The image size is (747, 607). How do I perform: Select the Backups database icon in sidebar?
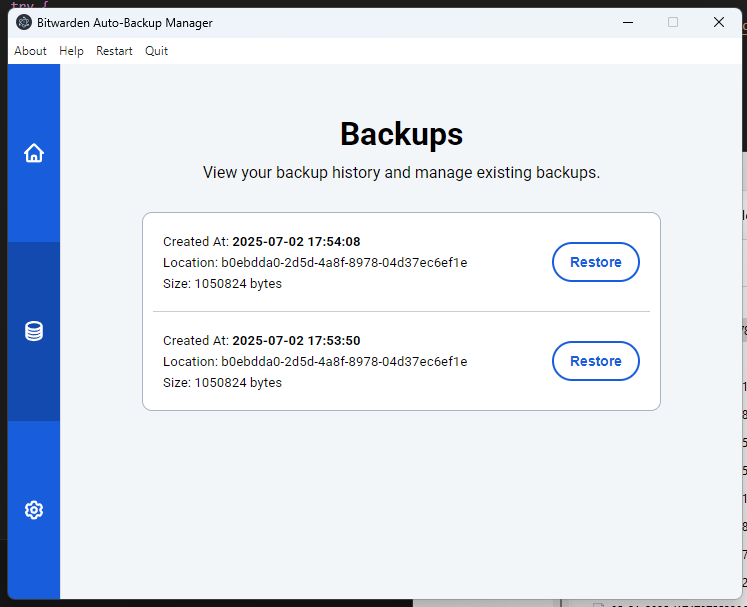click(34, 331)
